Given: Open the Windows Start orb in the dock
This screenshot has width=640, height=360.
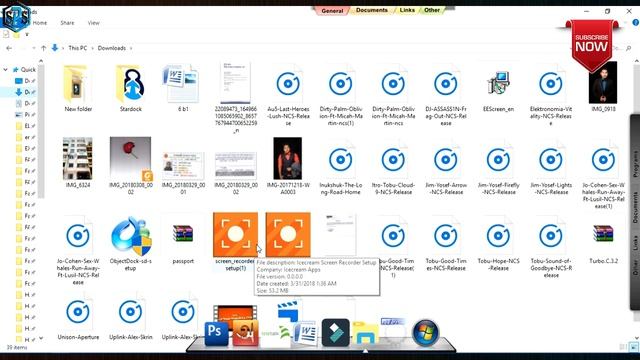Looking at the screenshot, I should (x=425, y=333).
